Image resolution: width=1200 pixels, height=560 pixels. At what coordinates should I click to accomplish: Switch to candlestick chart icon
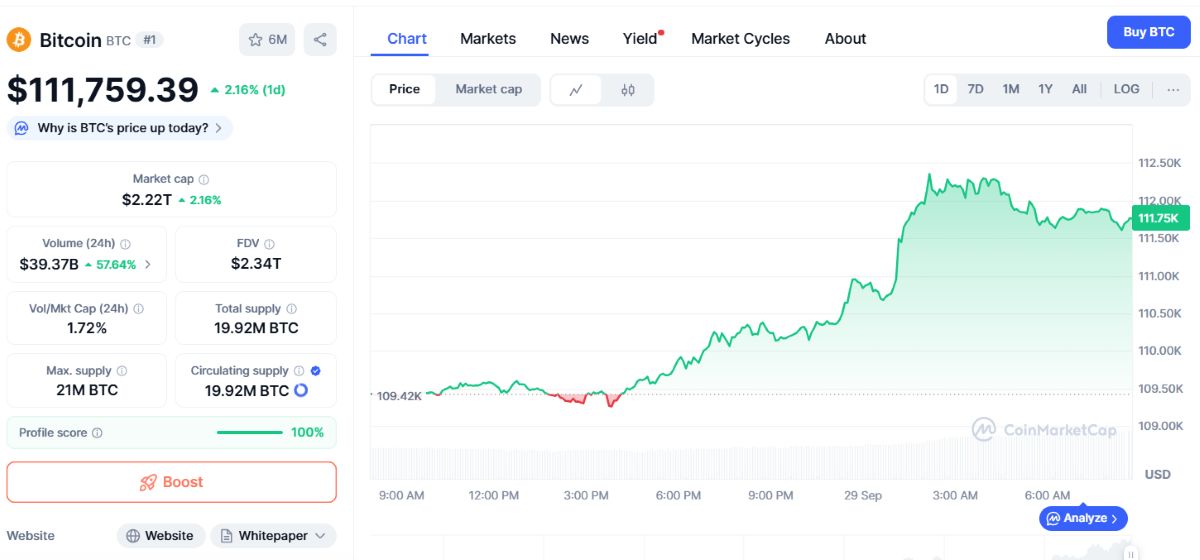(628, 90)
